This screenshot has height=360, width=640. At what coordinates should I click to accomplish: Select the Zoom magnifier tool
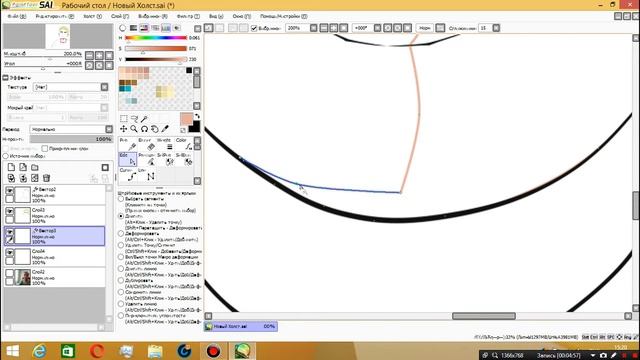click(134, 129)
